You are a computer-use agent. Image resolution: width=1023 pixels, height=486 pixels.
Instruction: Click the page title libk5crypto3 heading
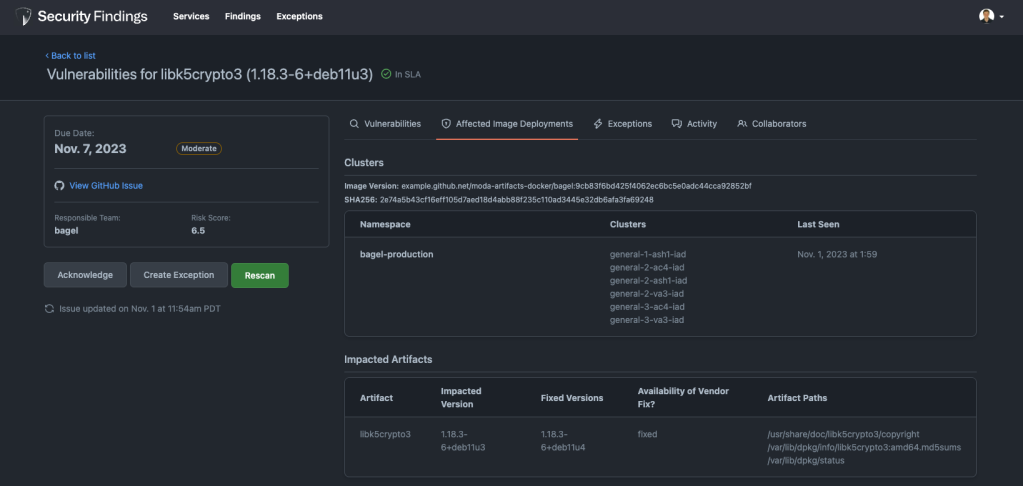coord(209,74)
